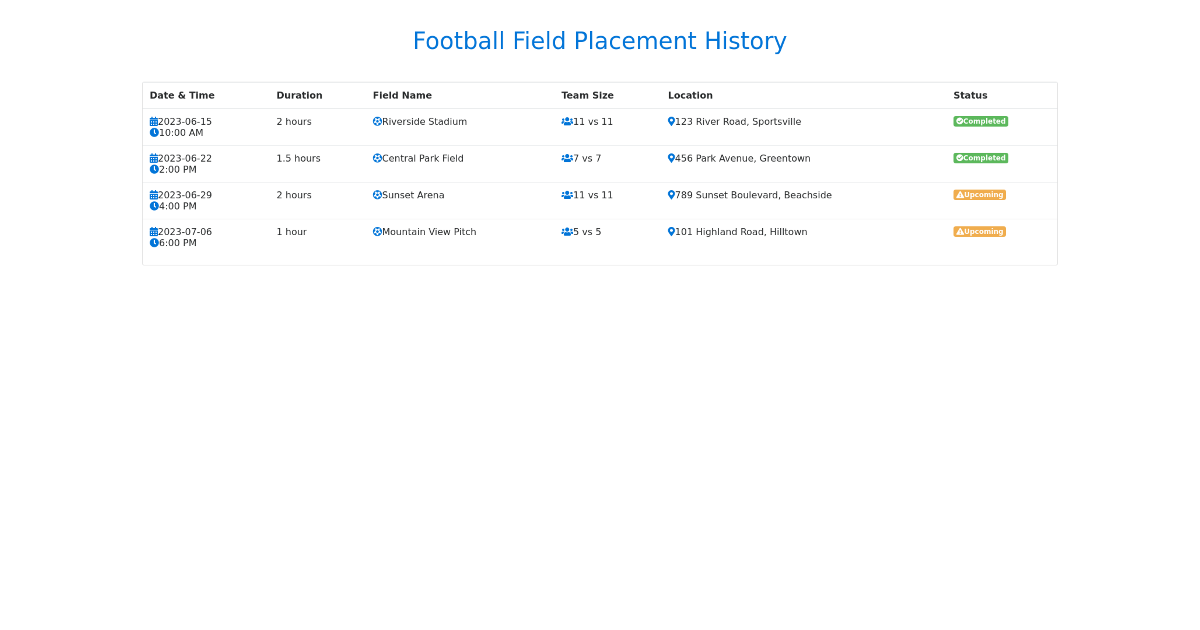
Task: Click the Completed badge for Central Park Field
Action: pos(980,158)
